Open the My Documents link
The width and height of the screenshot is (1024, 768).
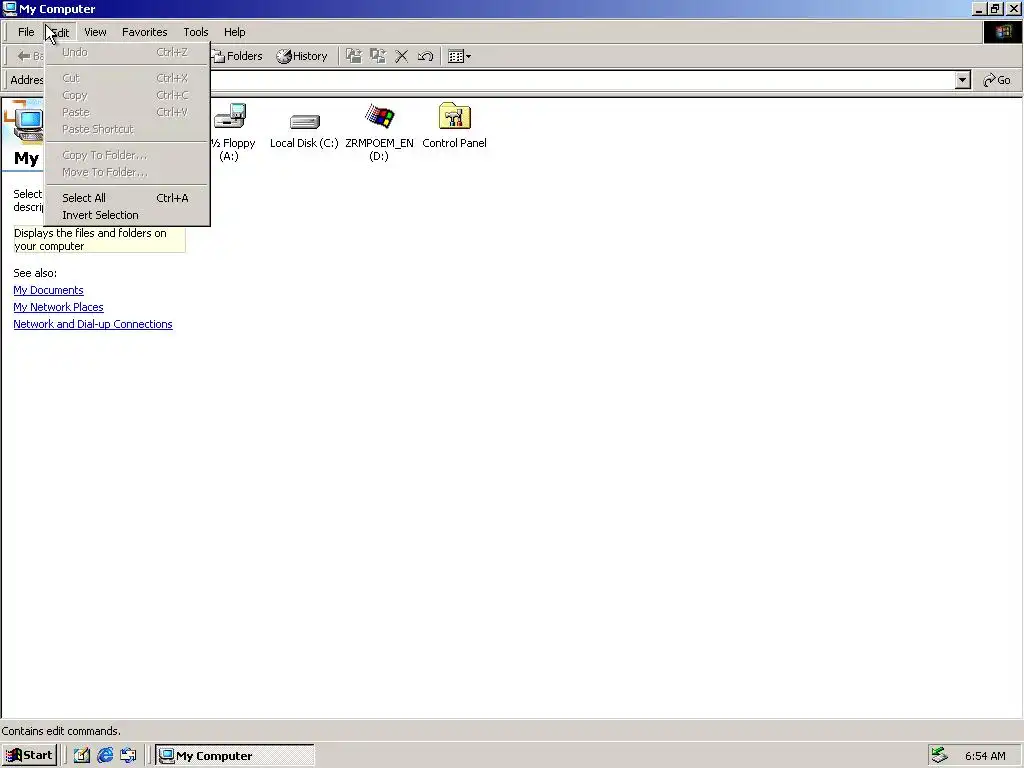click(48, 290)
